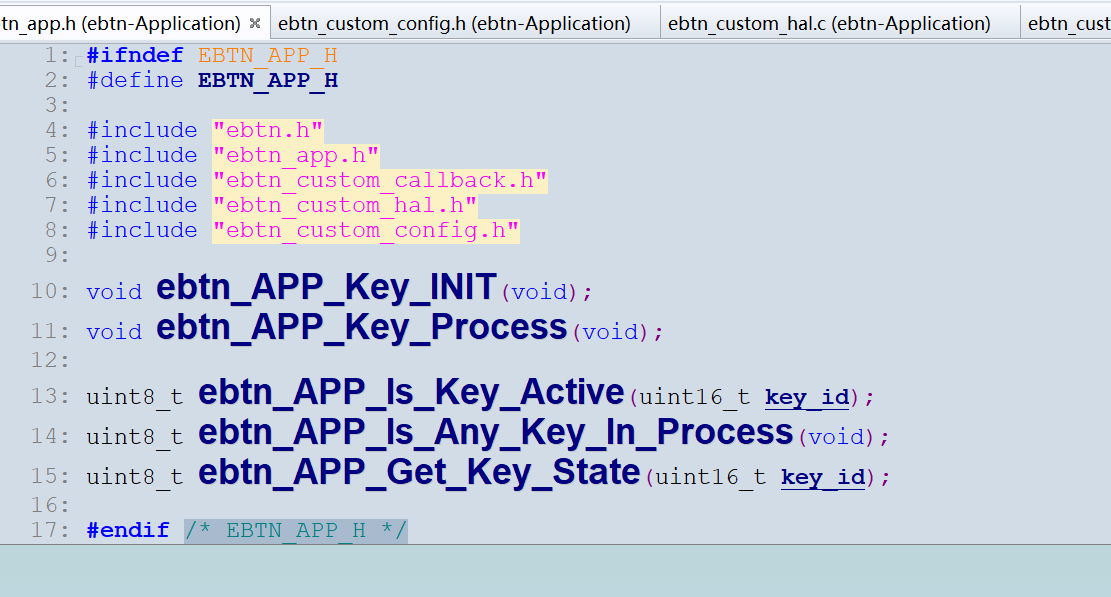The height and width of the screenshot is (597, 1111).
Task: Click line number 12 in the gutter
Action: click(x=48, y=360)
